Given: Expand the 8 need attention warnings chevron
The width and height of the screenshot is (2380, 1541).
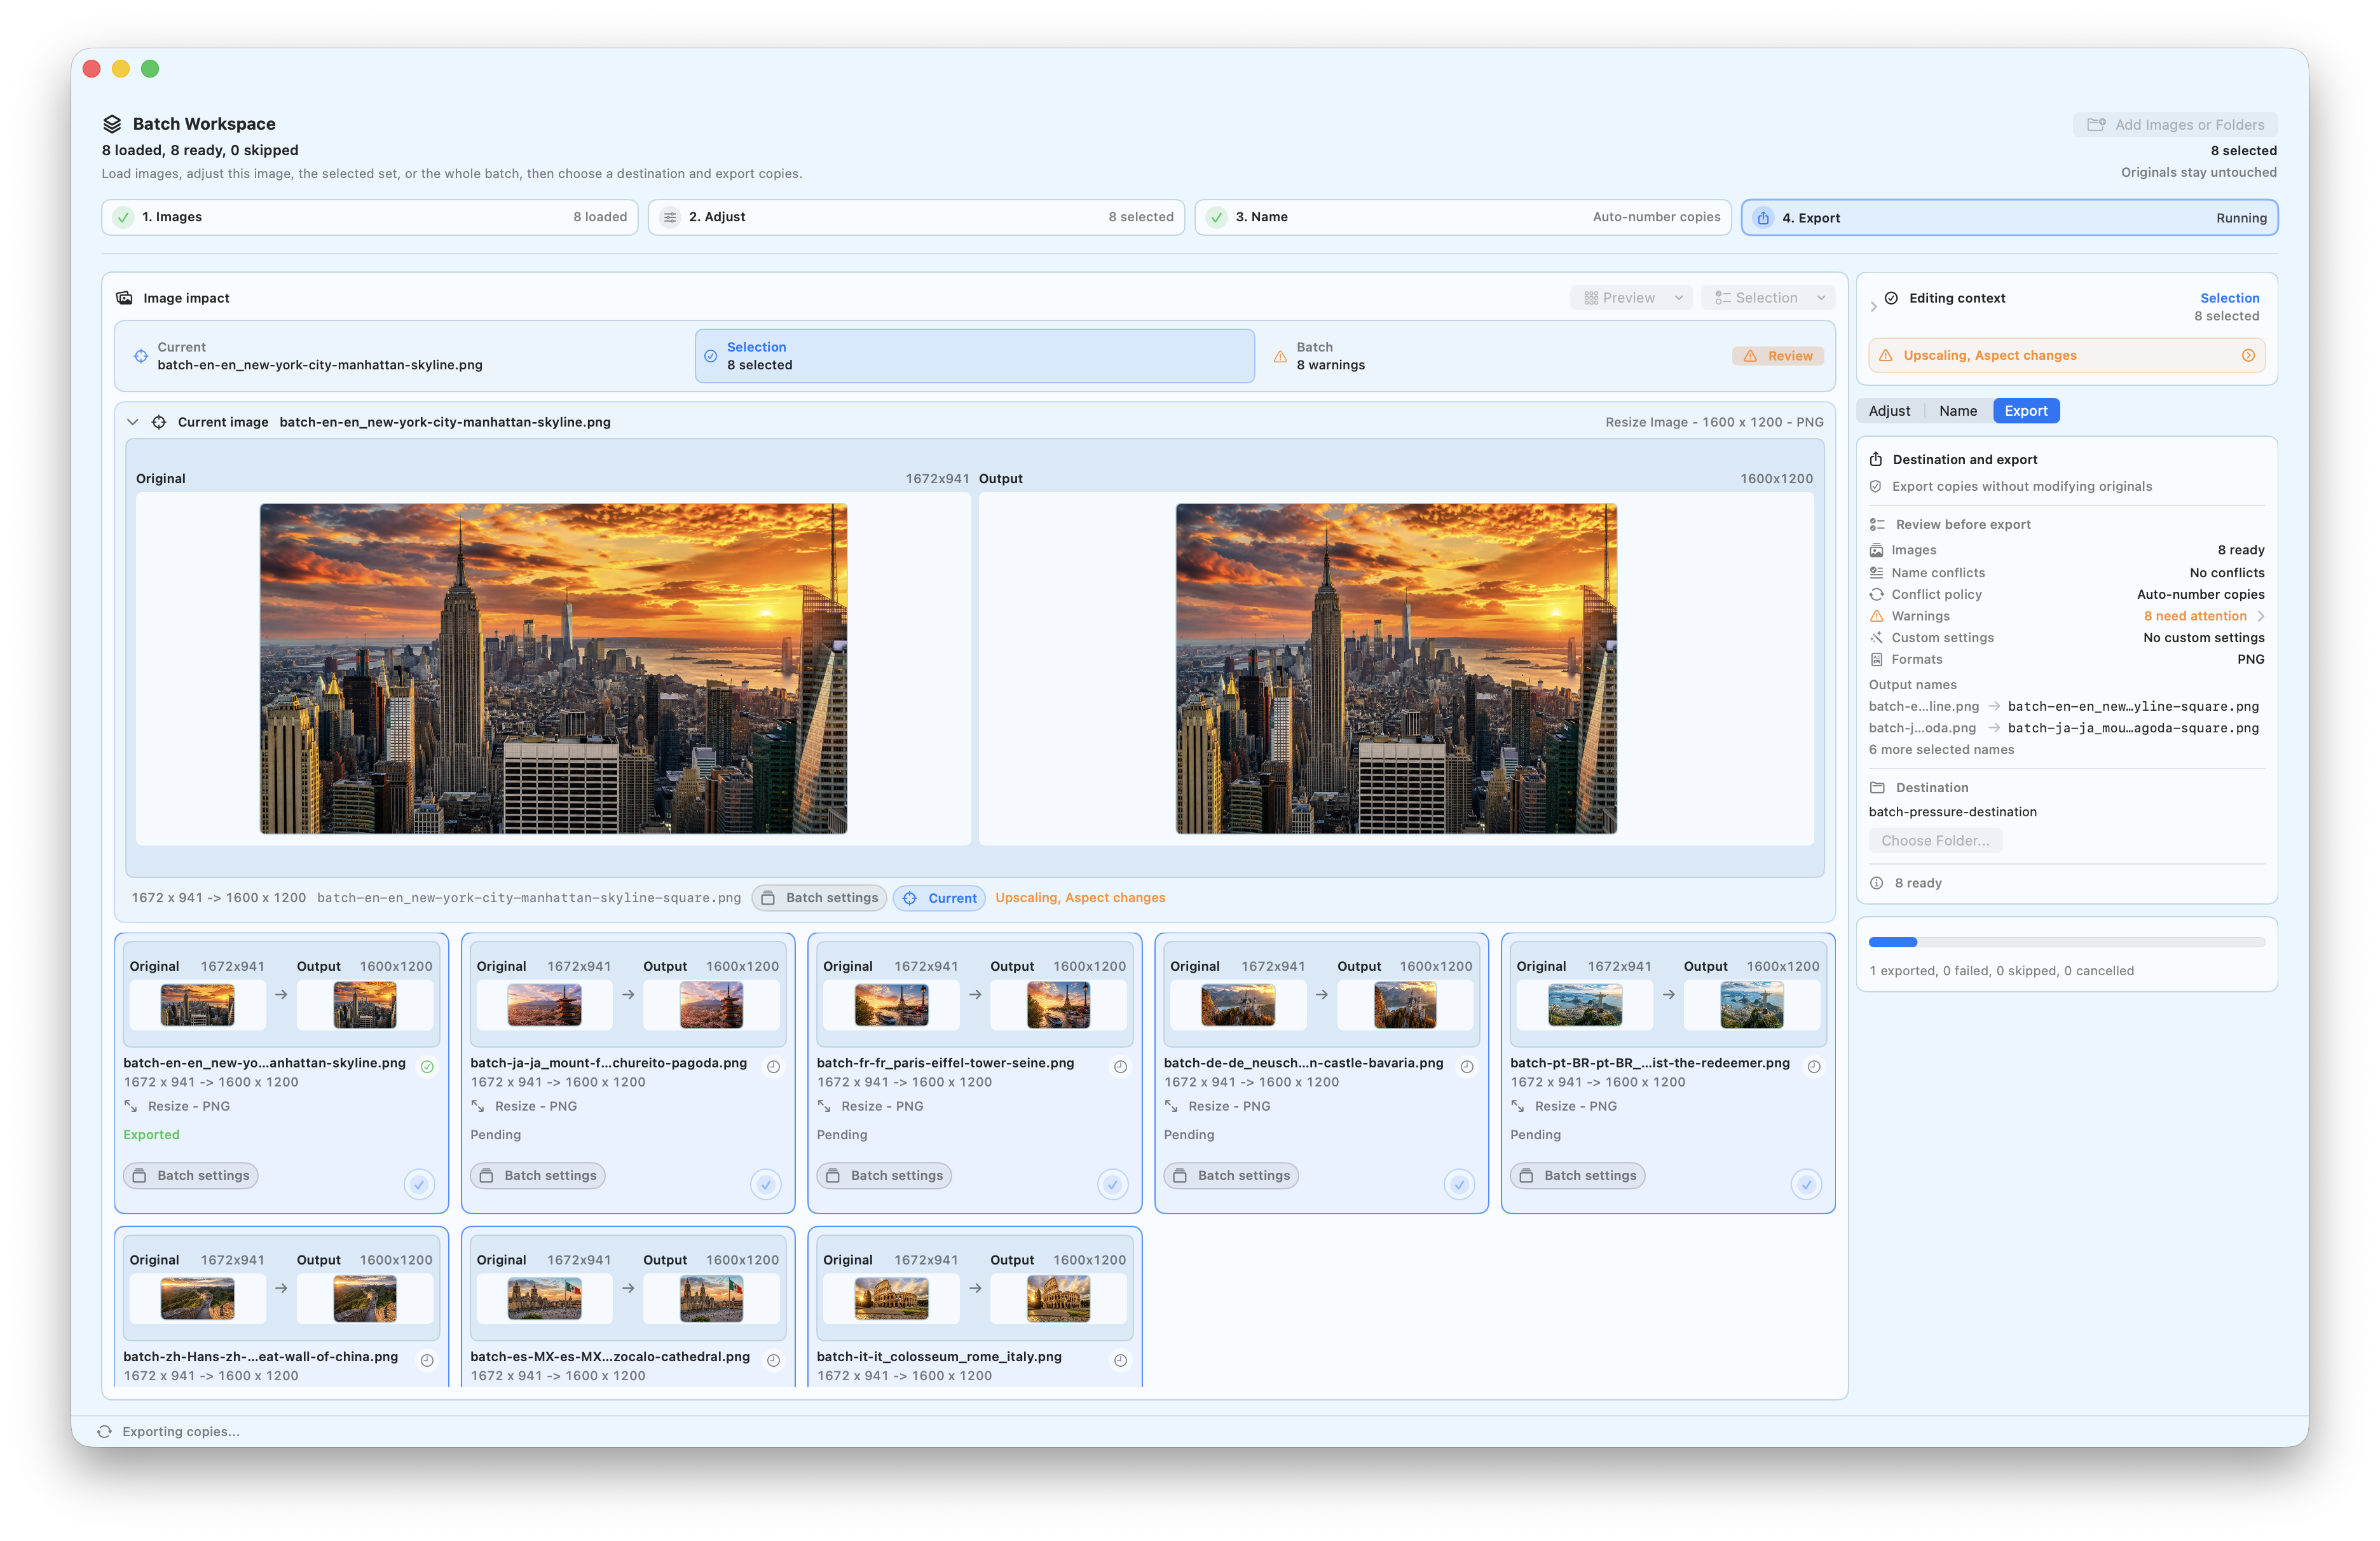Looking at the screenshot, I should point(2260,616).
